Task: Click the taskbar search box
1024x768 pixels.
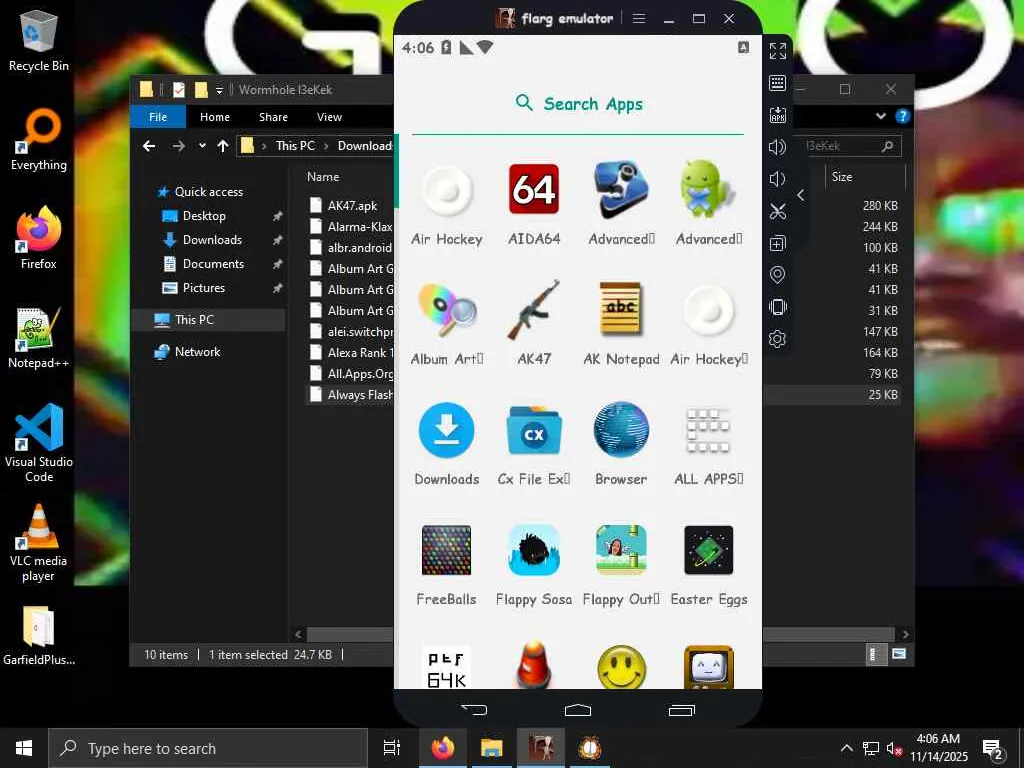Action: coord(208,748)
